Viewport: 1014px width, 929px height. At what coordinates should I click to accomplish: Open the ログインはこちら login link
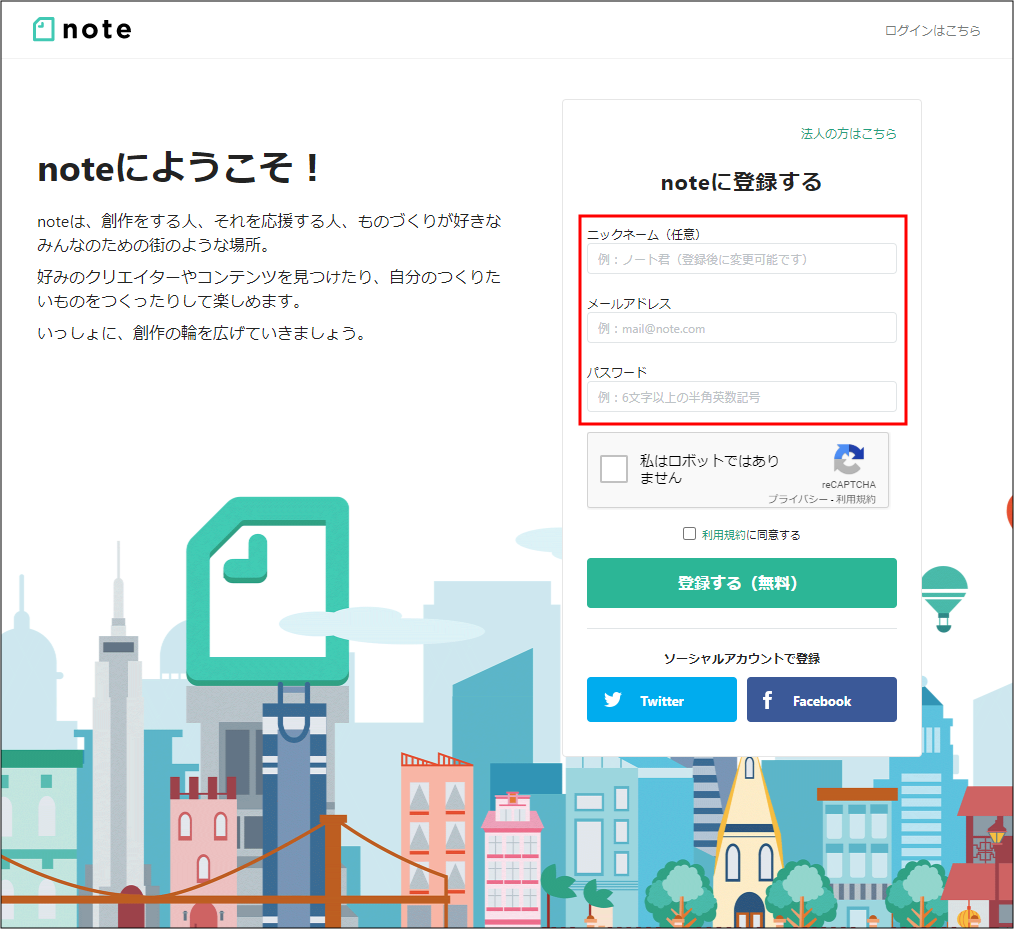(932, 30)
